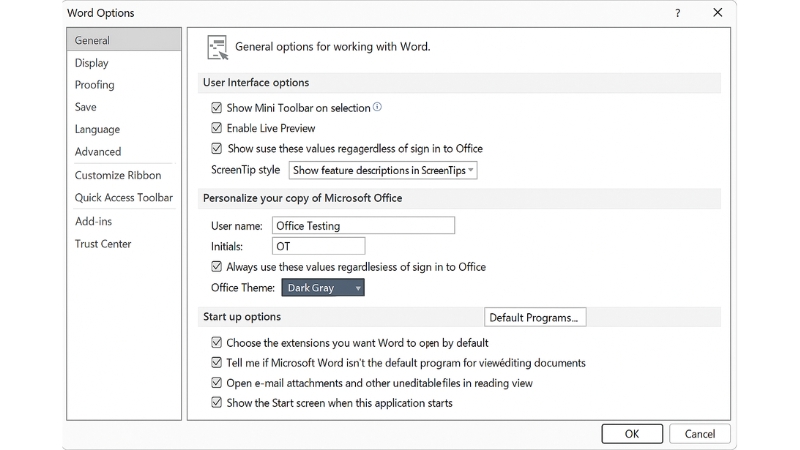Click the 'User Interface options' heading
800x450 pixels.
coord(256,83)
